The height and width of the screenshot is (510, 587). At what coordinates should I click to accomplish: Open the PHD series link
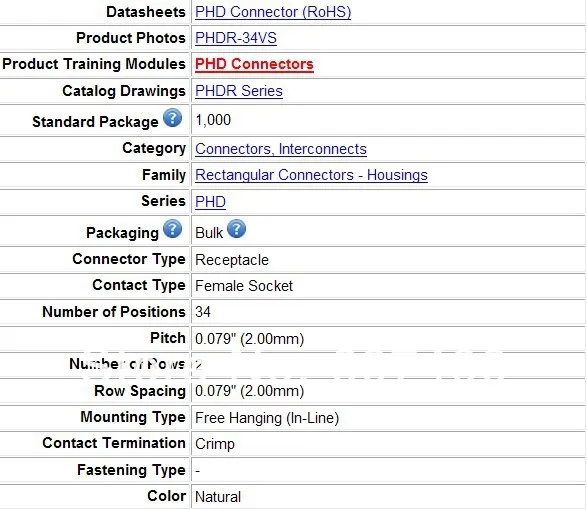210,202
